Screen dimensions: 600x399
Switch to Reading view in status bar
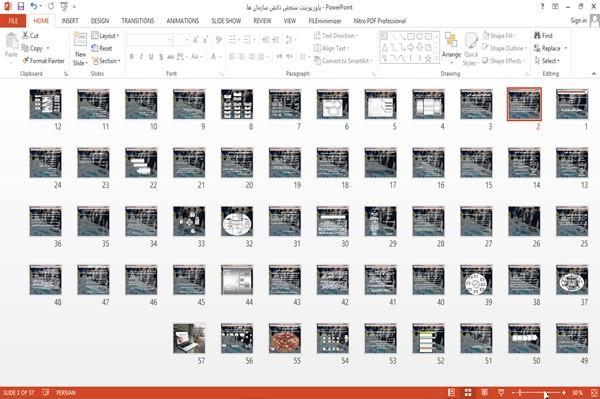[484, 392]
